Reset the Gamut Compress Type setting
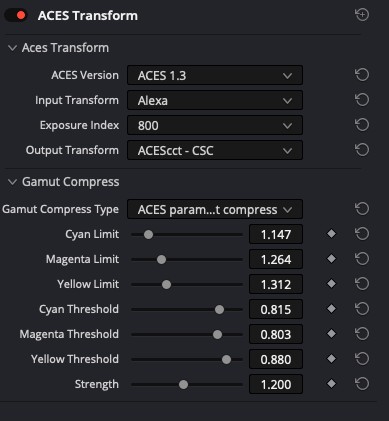Screen dimensions: 389x421 362,209
